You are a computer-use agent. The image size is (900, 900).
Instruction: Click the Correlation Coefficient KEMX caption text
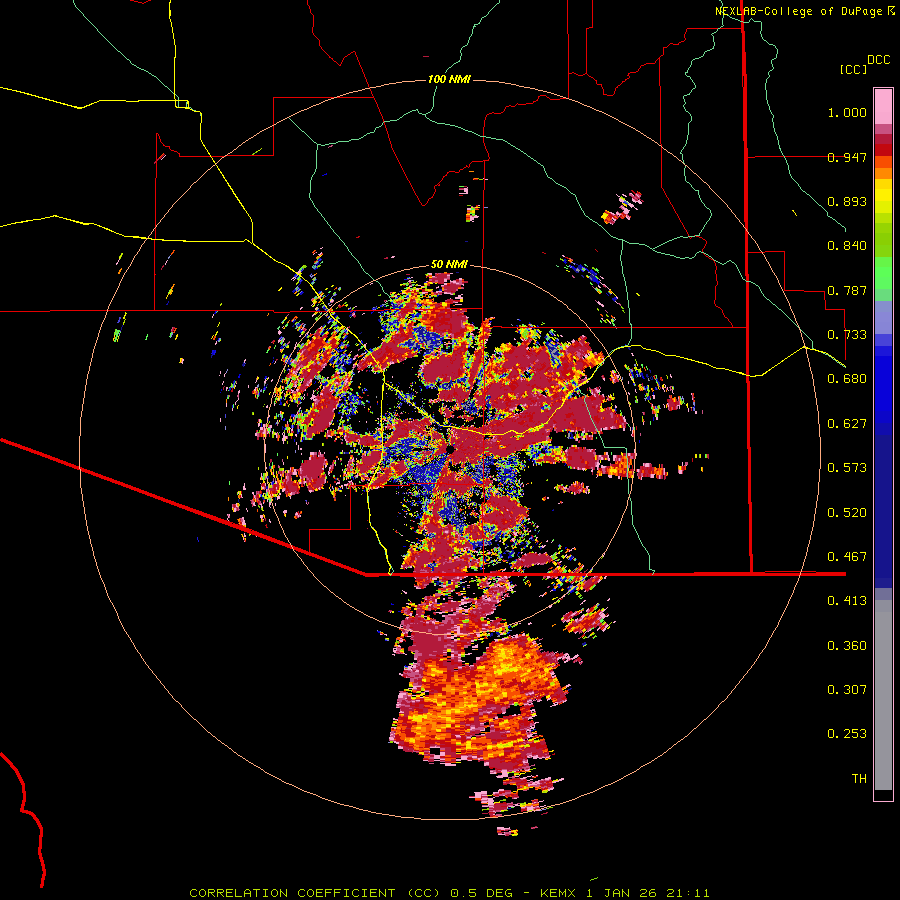pyautogui.click(x=449, y=893)
